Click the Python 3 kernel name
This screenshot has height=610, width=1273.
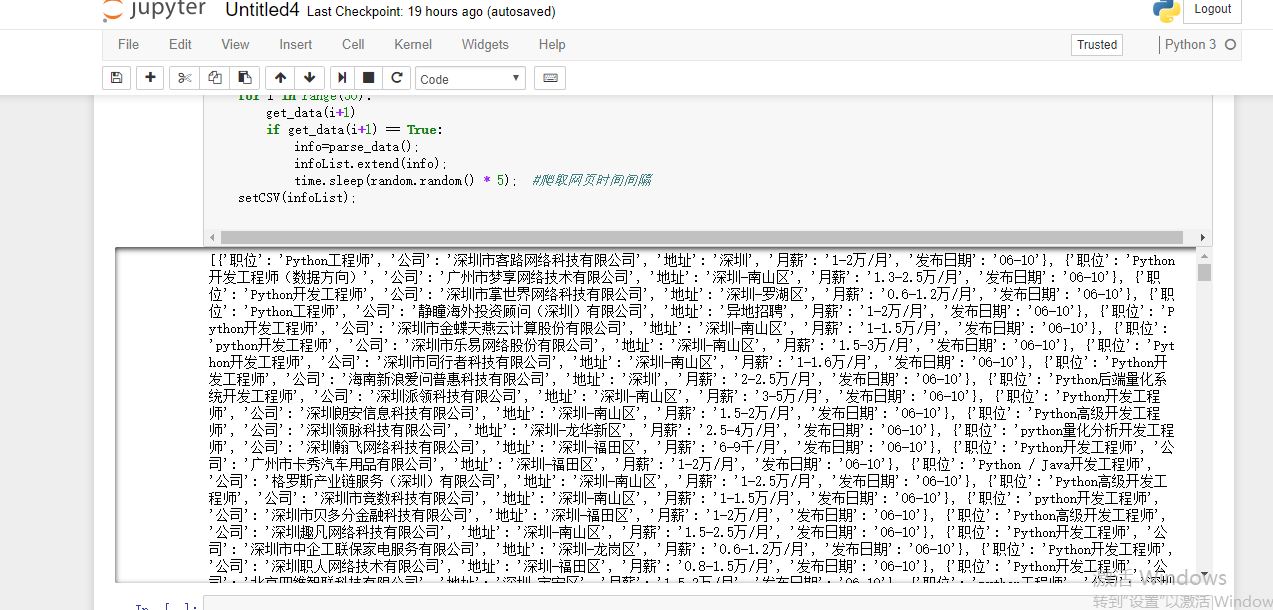point(1191,44)
